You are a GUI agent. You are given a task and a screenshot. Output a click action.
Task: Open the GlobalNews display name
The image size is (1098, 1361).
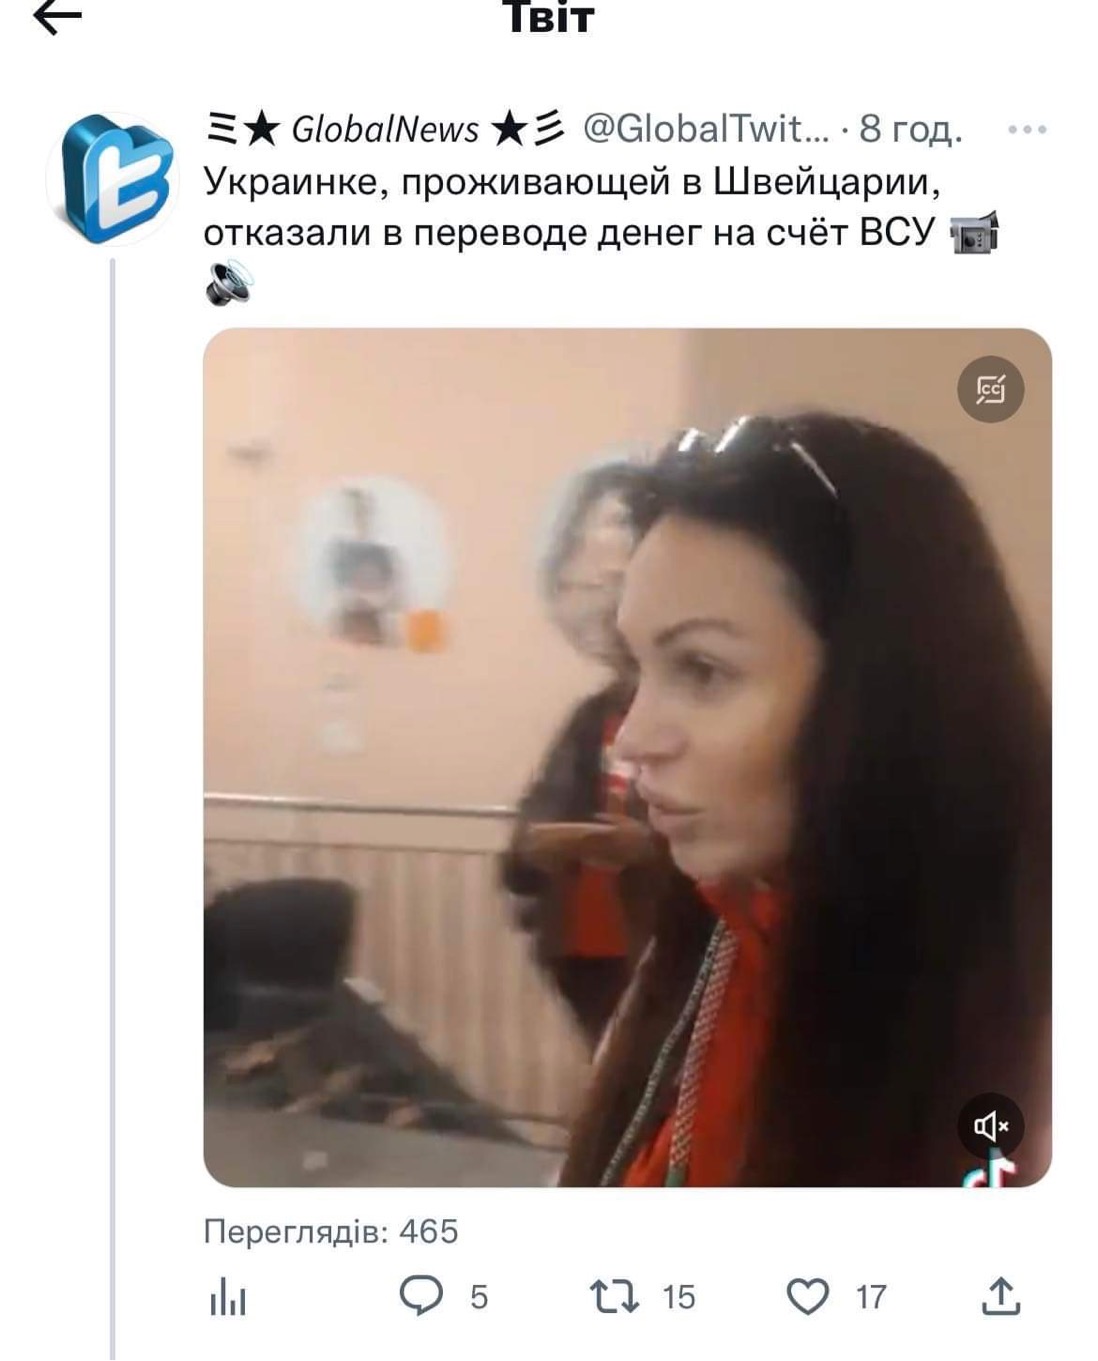click(385, 129)
